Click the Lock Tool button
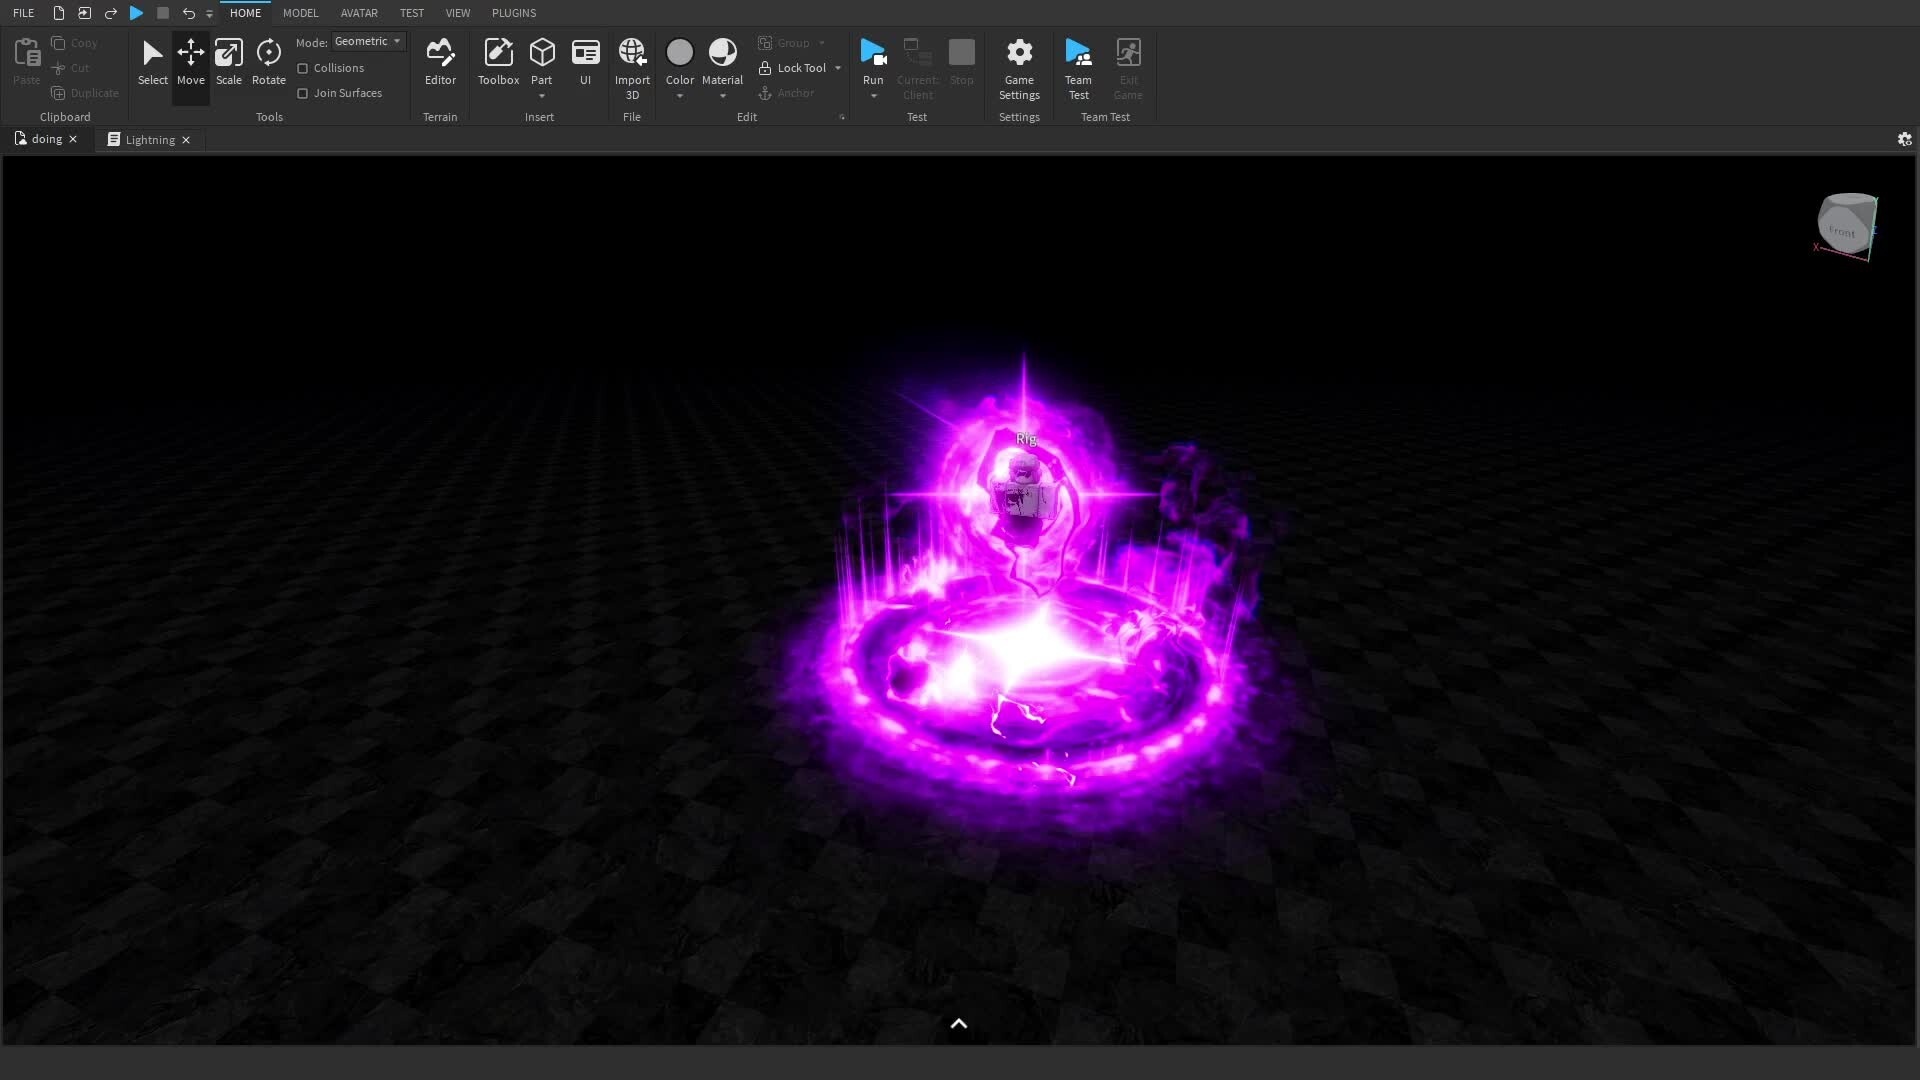 pyautogui.click(x=793, y=68)
